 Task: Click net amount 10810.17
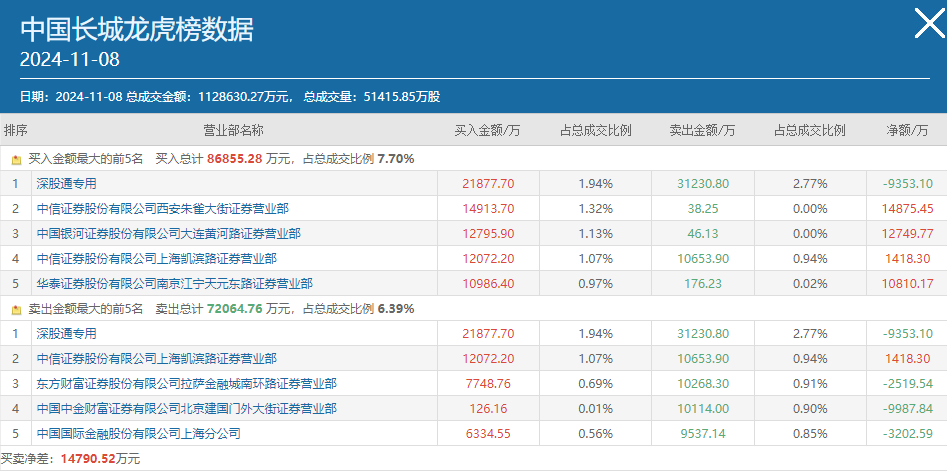908,284
